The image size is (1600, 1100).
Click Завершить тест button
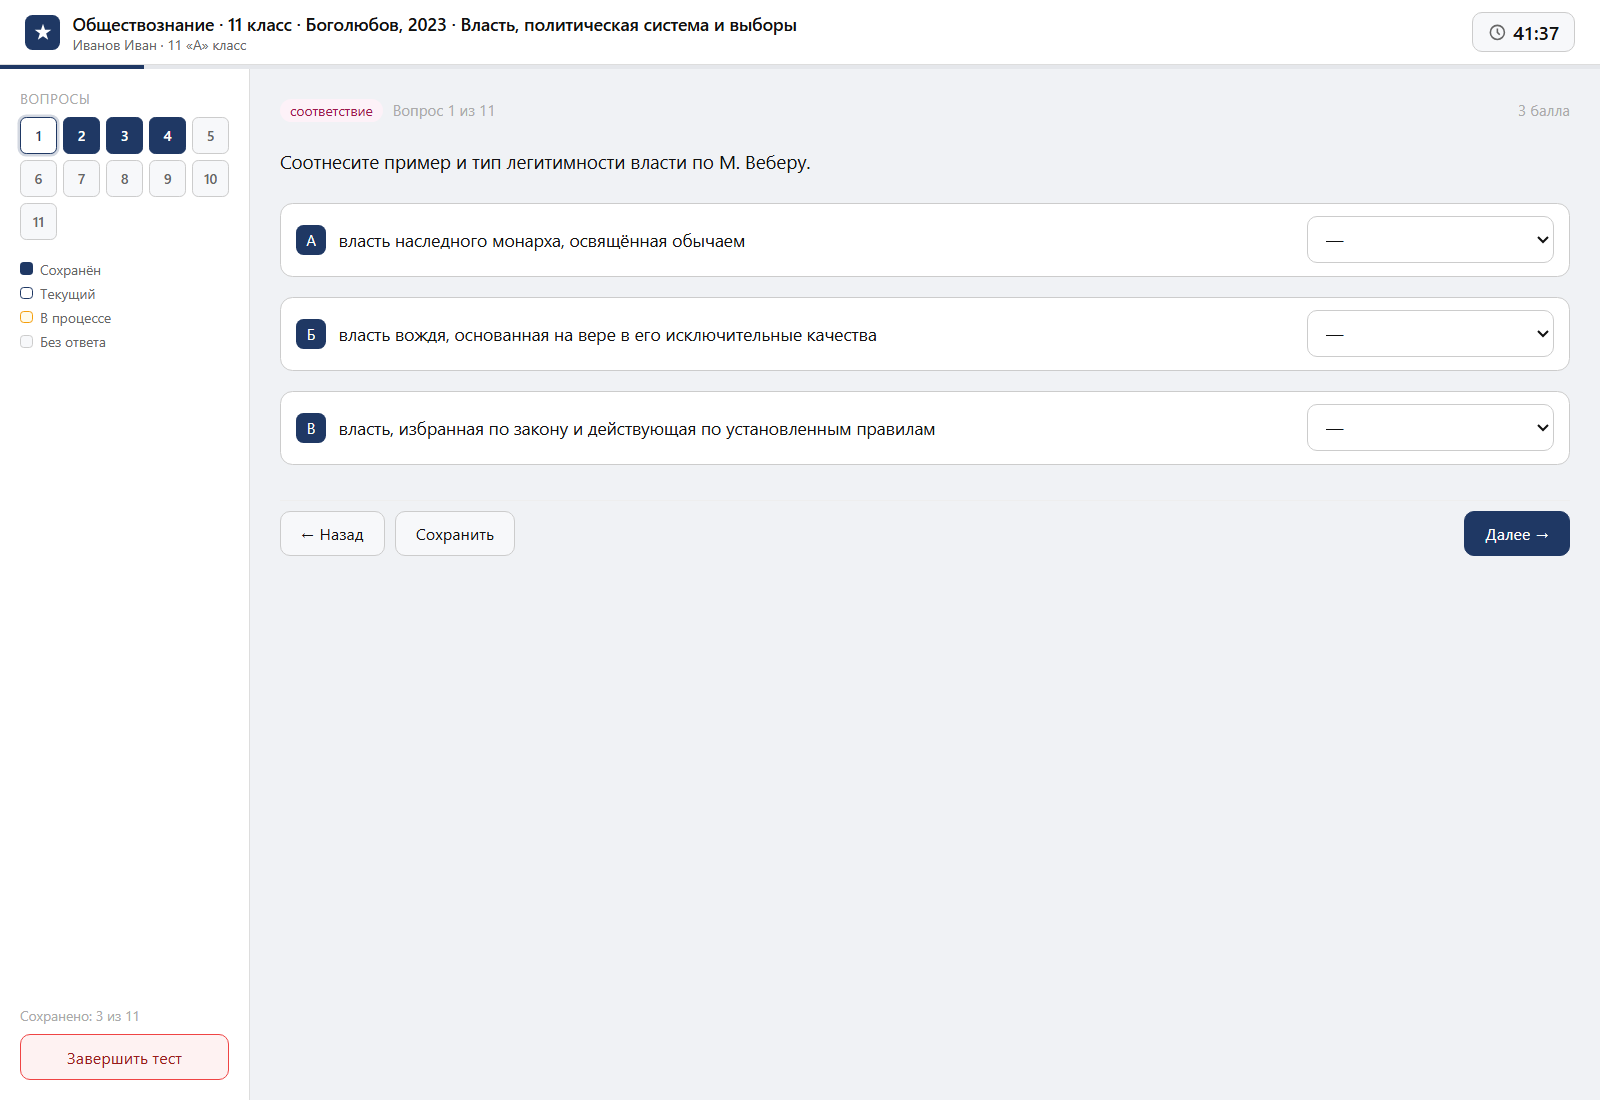(124, 1057)
